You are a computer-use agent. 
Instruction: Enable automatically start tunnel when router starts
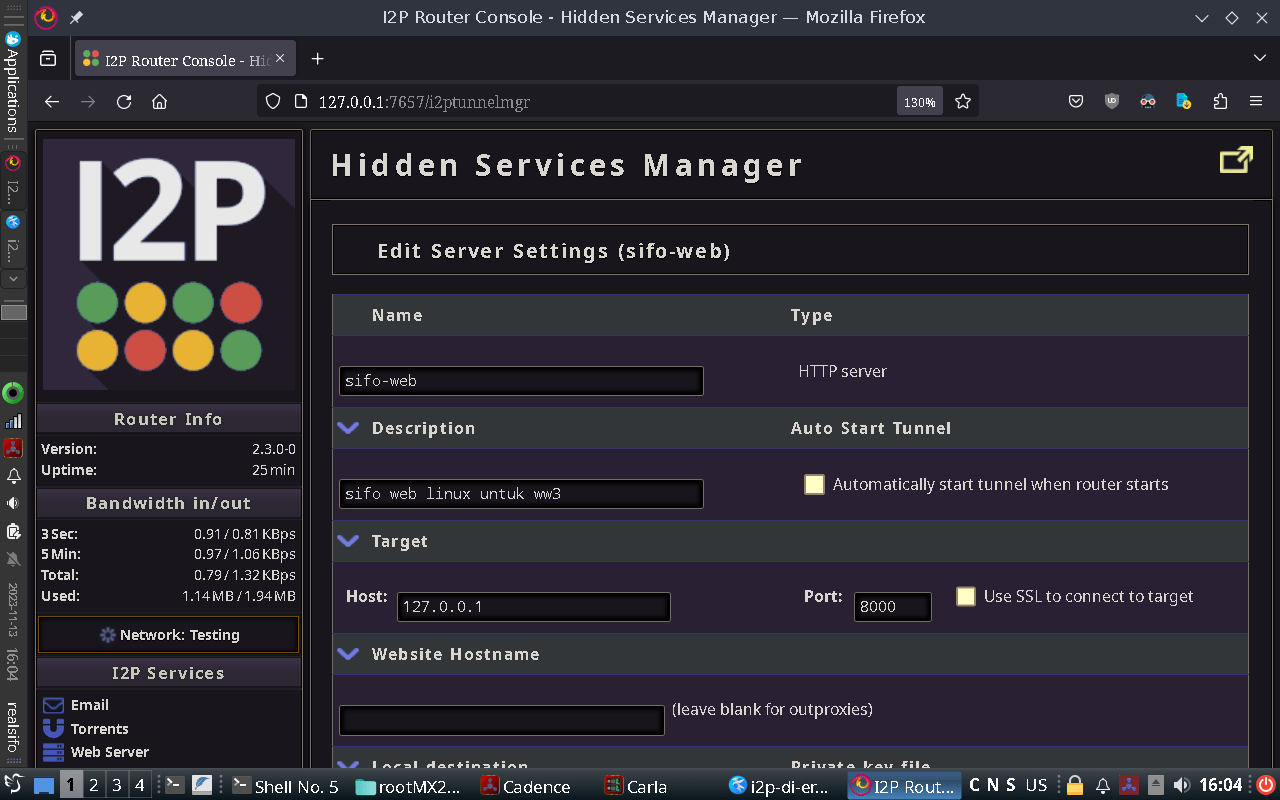point(815,484)
